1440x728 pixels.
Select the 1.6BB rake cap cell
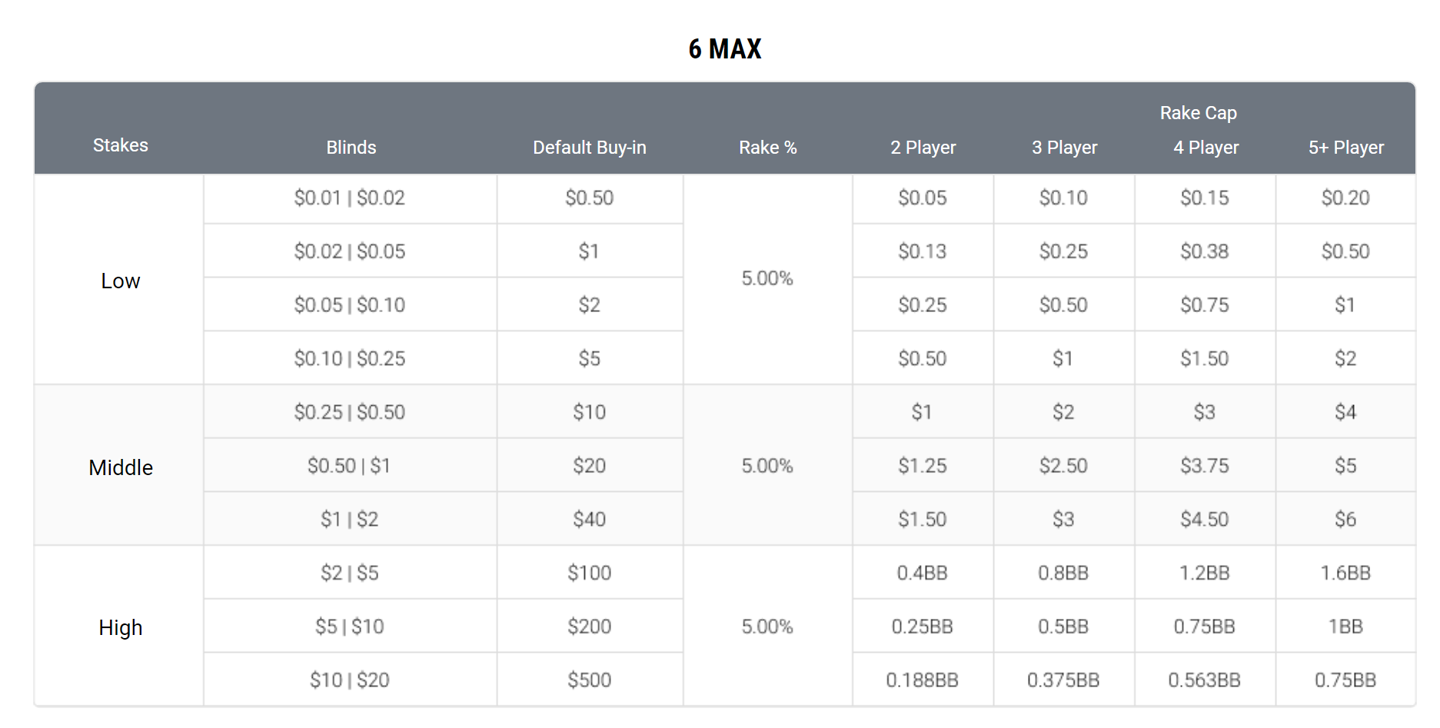pyautogui.click(x=1345, y=573)
